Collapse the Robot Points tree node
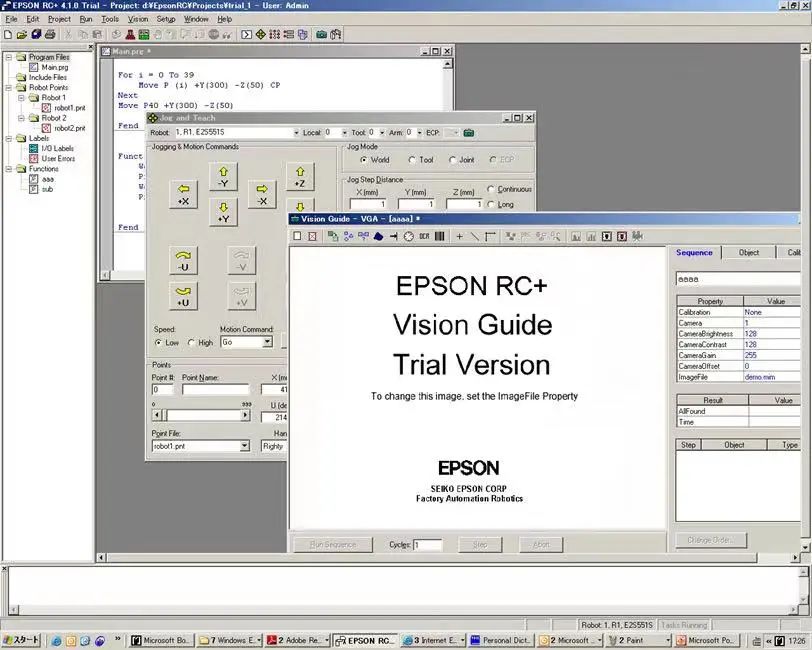 tap(9, 88)
